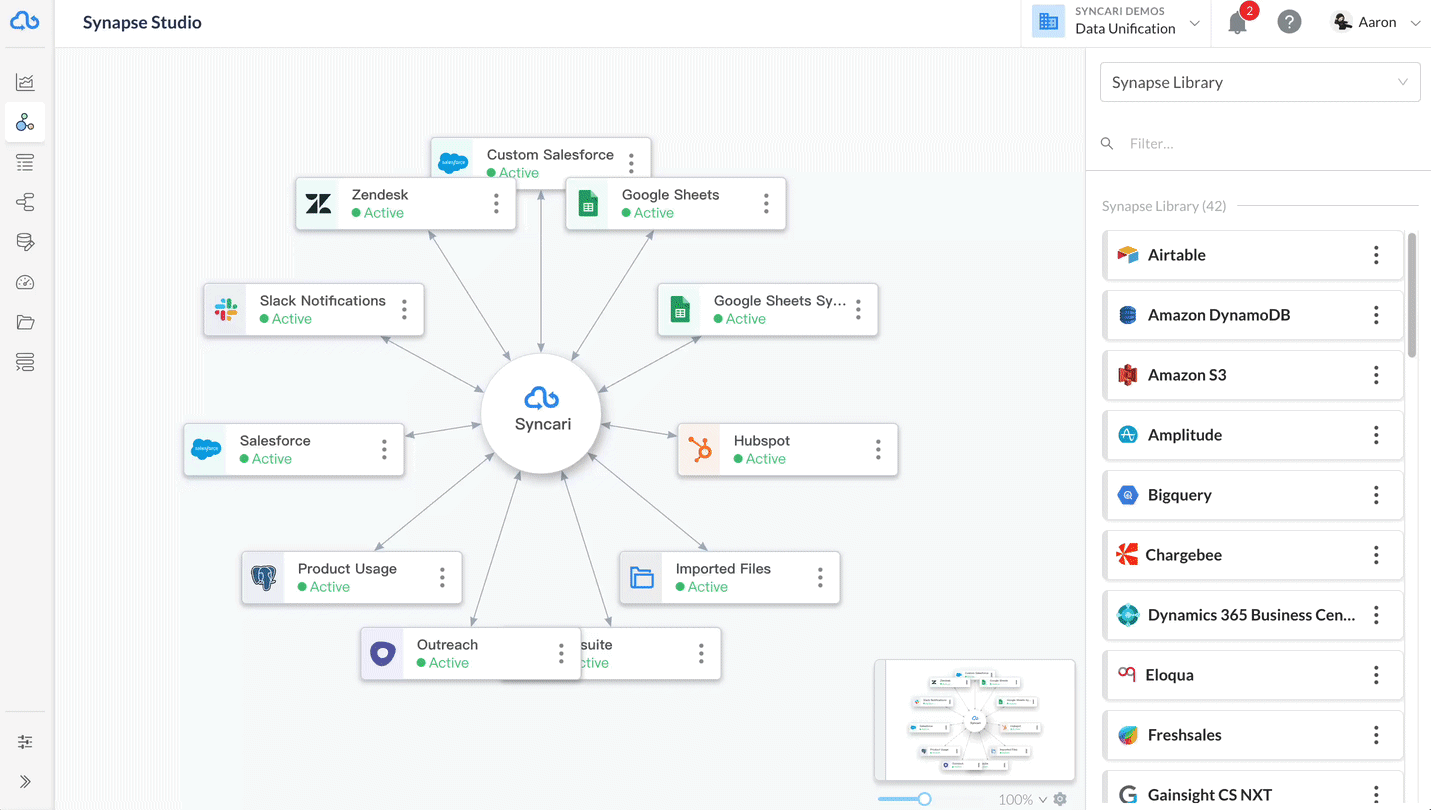Open the gauge dashboard sidebar icon
Image resolution: width=1431 pixels, height=810 pixels.
25,282
